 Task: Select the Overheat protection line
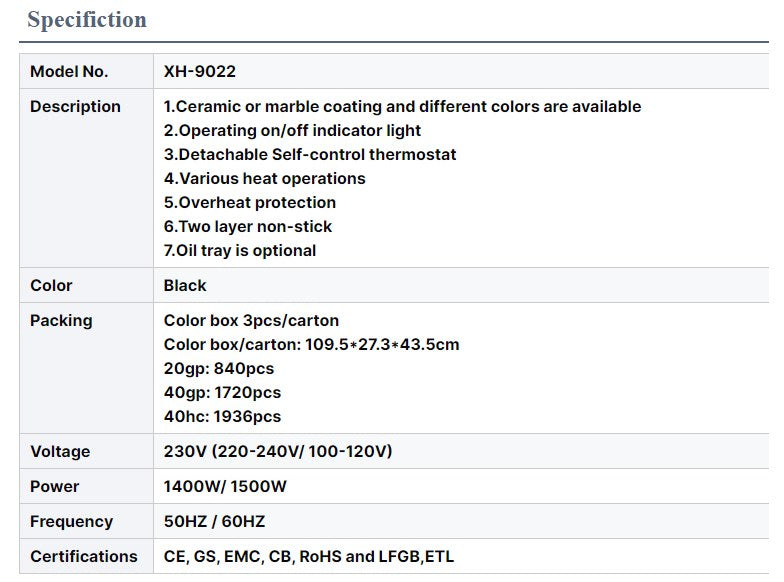250,202
